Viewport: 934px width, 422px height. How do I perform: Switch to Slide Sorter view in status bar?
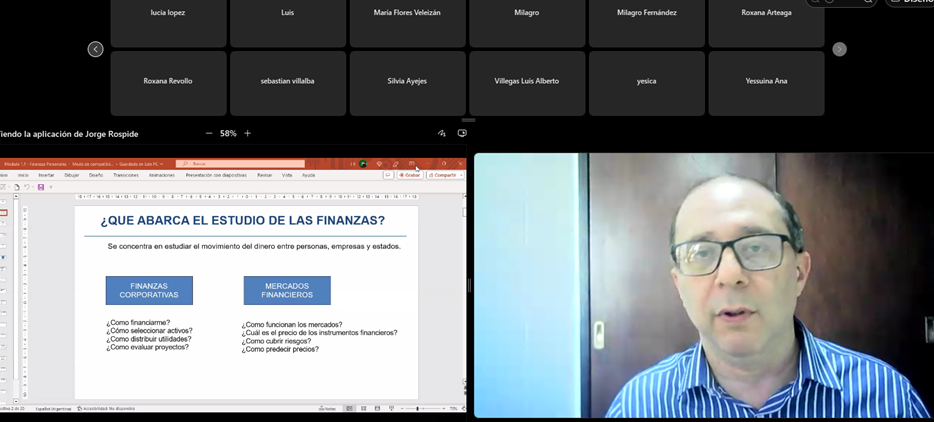363,408
